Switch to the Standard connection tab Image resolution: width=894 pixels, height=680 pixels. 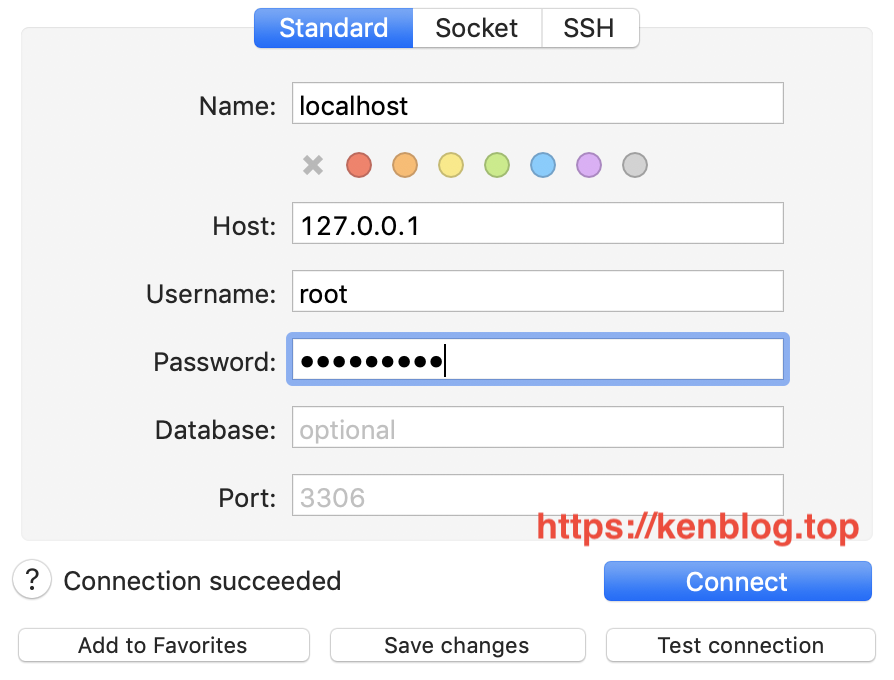coord(334,28)
